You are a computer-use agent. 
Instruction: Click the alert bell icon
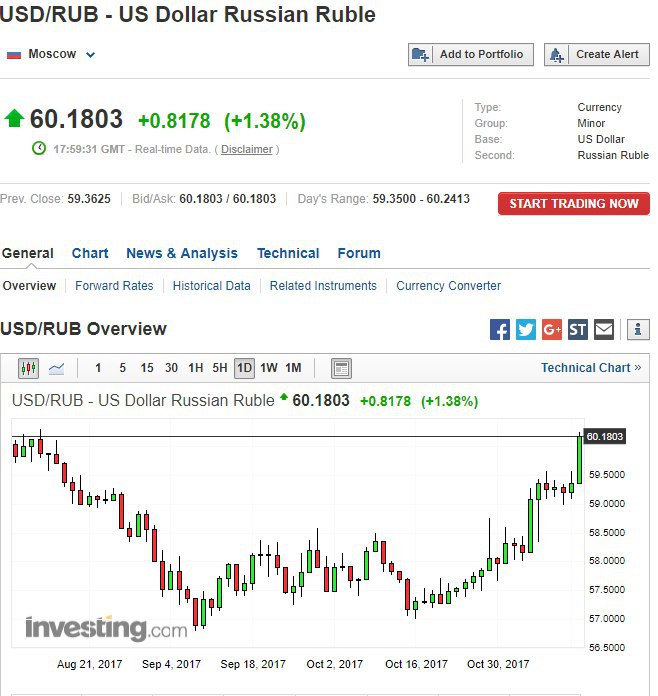(x=557, y=55)
